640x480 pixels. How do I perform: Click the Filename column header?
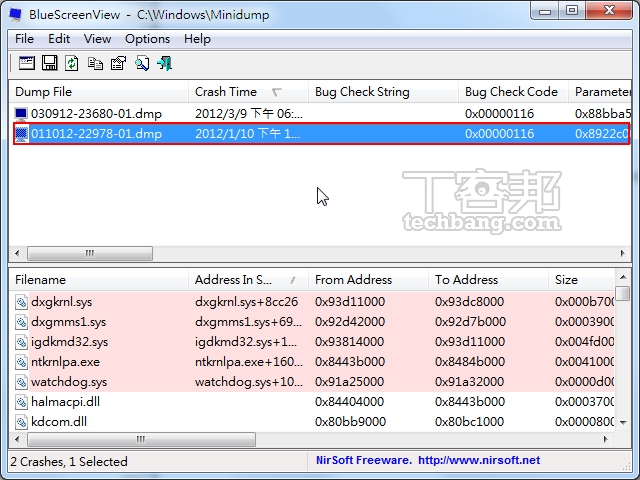pos(41,280)
